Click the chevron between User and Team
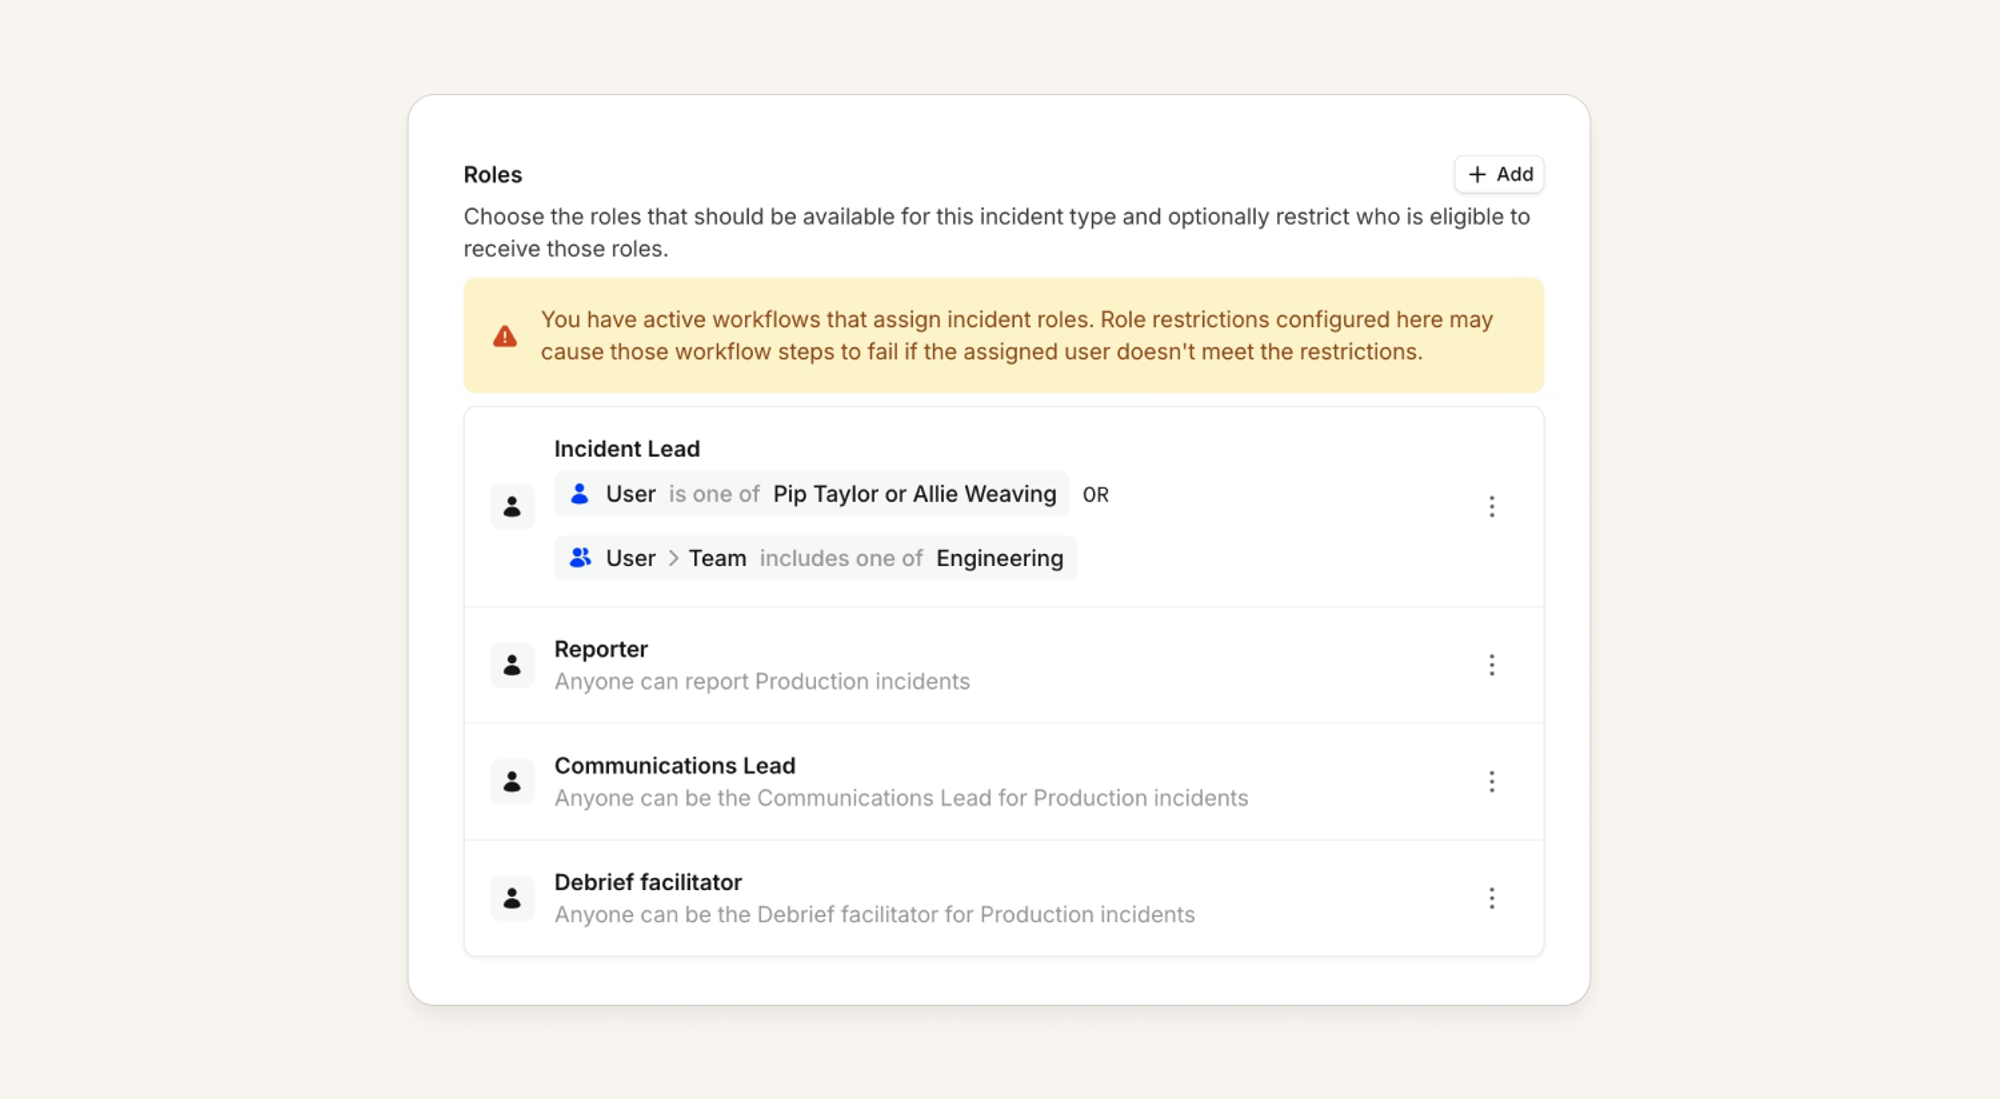The image size is (2000, 1099). point(673,558)
